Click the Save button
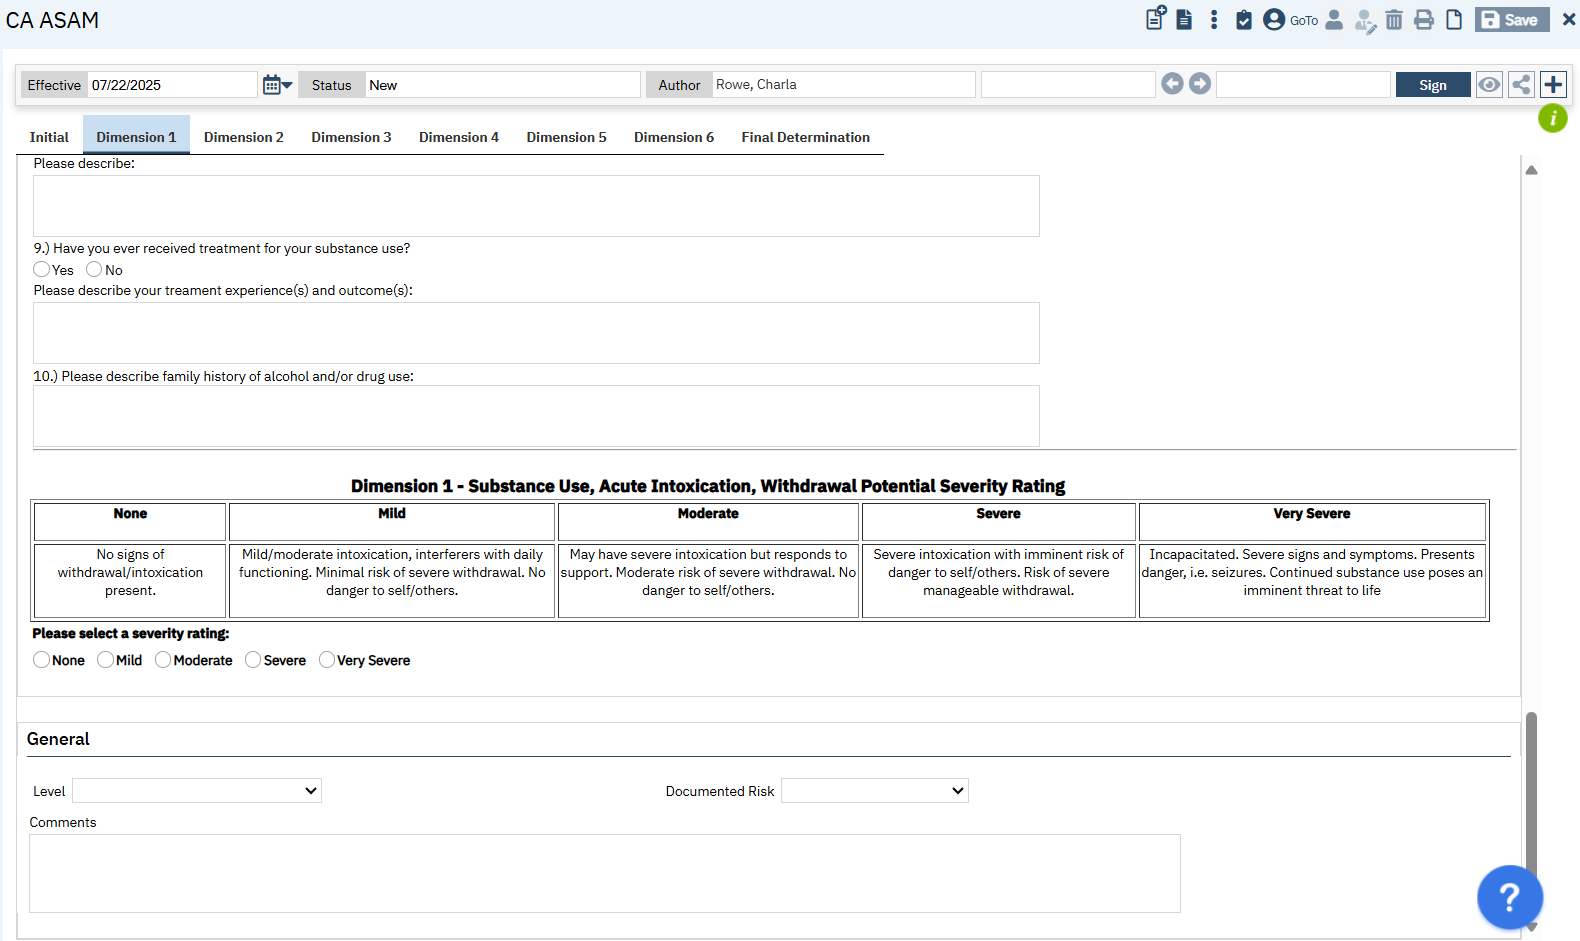1580x941 pixels. coord(1511,20)
